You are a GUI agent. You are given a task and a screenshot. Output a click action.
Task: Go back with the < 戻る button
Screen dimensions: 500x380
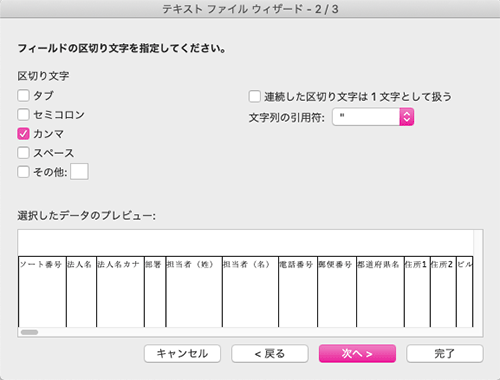point(270,353)
